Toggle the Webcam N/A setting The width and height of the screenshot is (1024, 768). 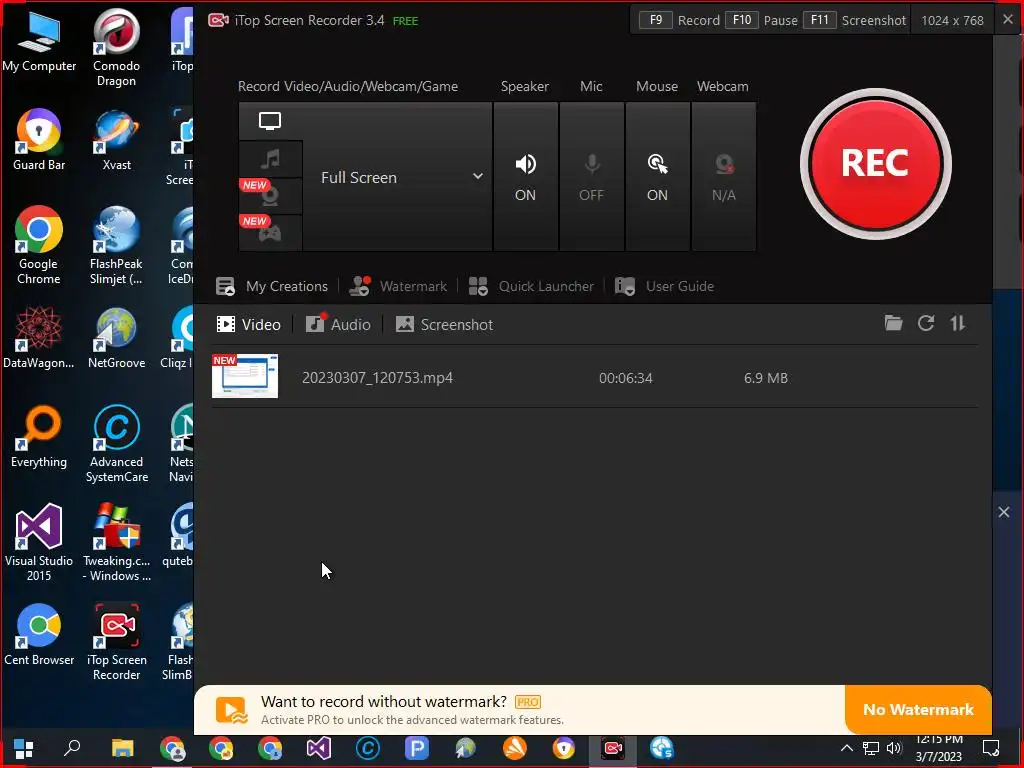coord(724,177)
